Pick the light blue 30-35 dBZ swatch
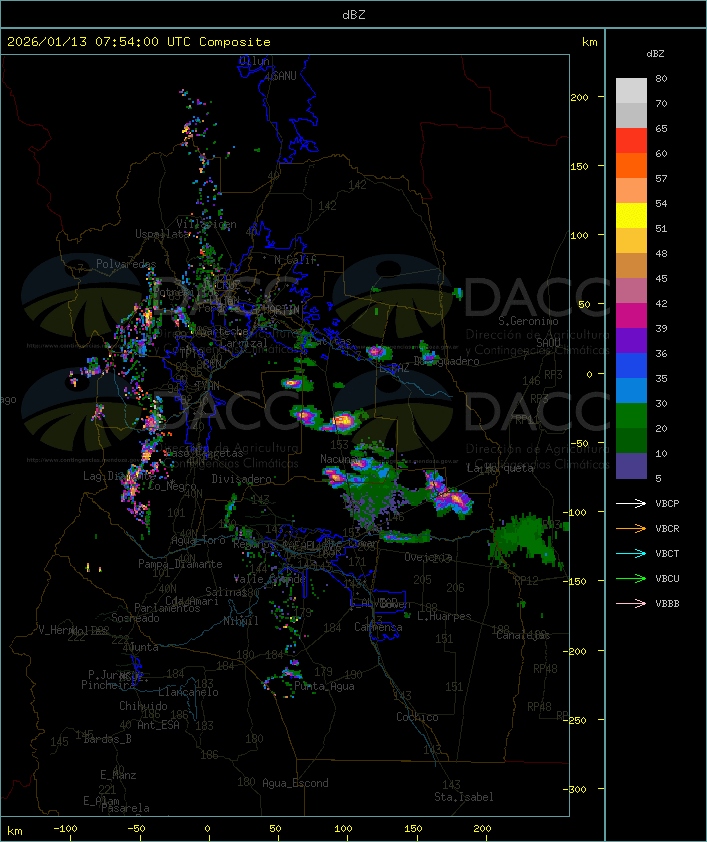Image resolution: width=707 pixels, height=842 pixels. pos(631,390)
